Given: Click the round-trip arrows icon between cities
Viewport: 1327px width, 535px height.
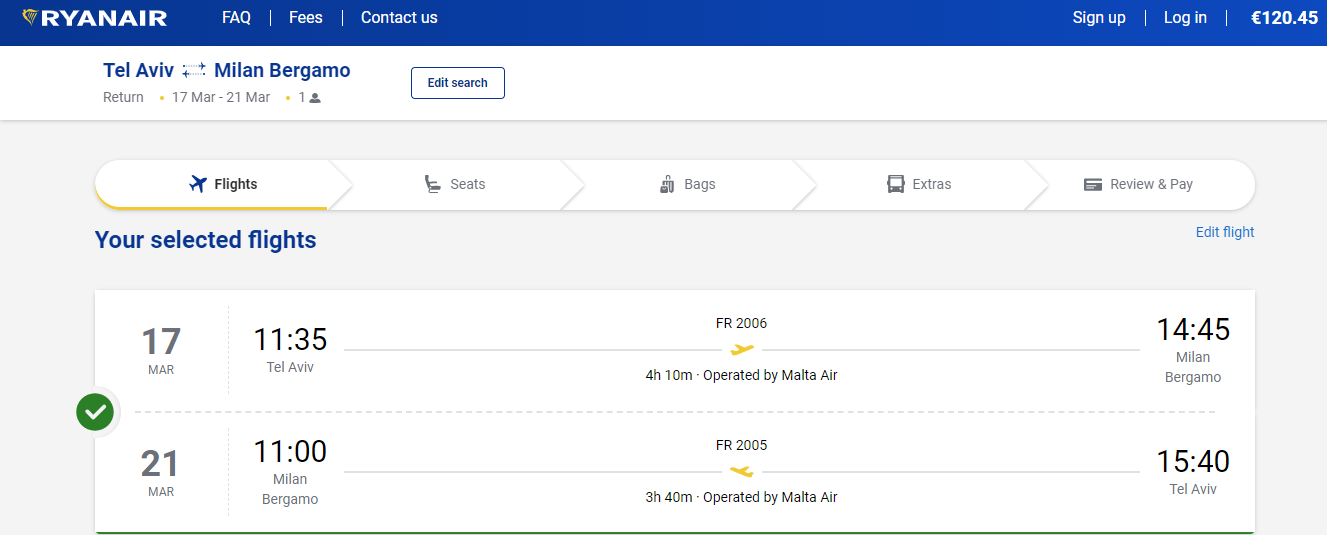Looking at the screenshot, I should pos(194,70).
